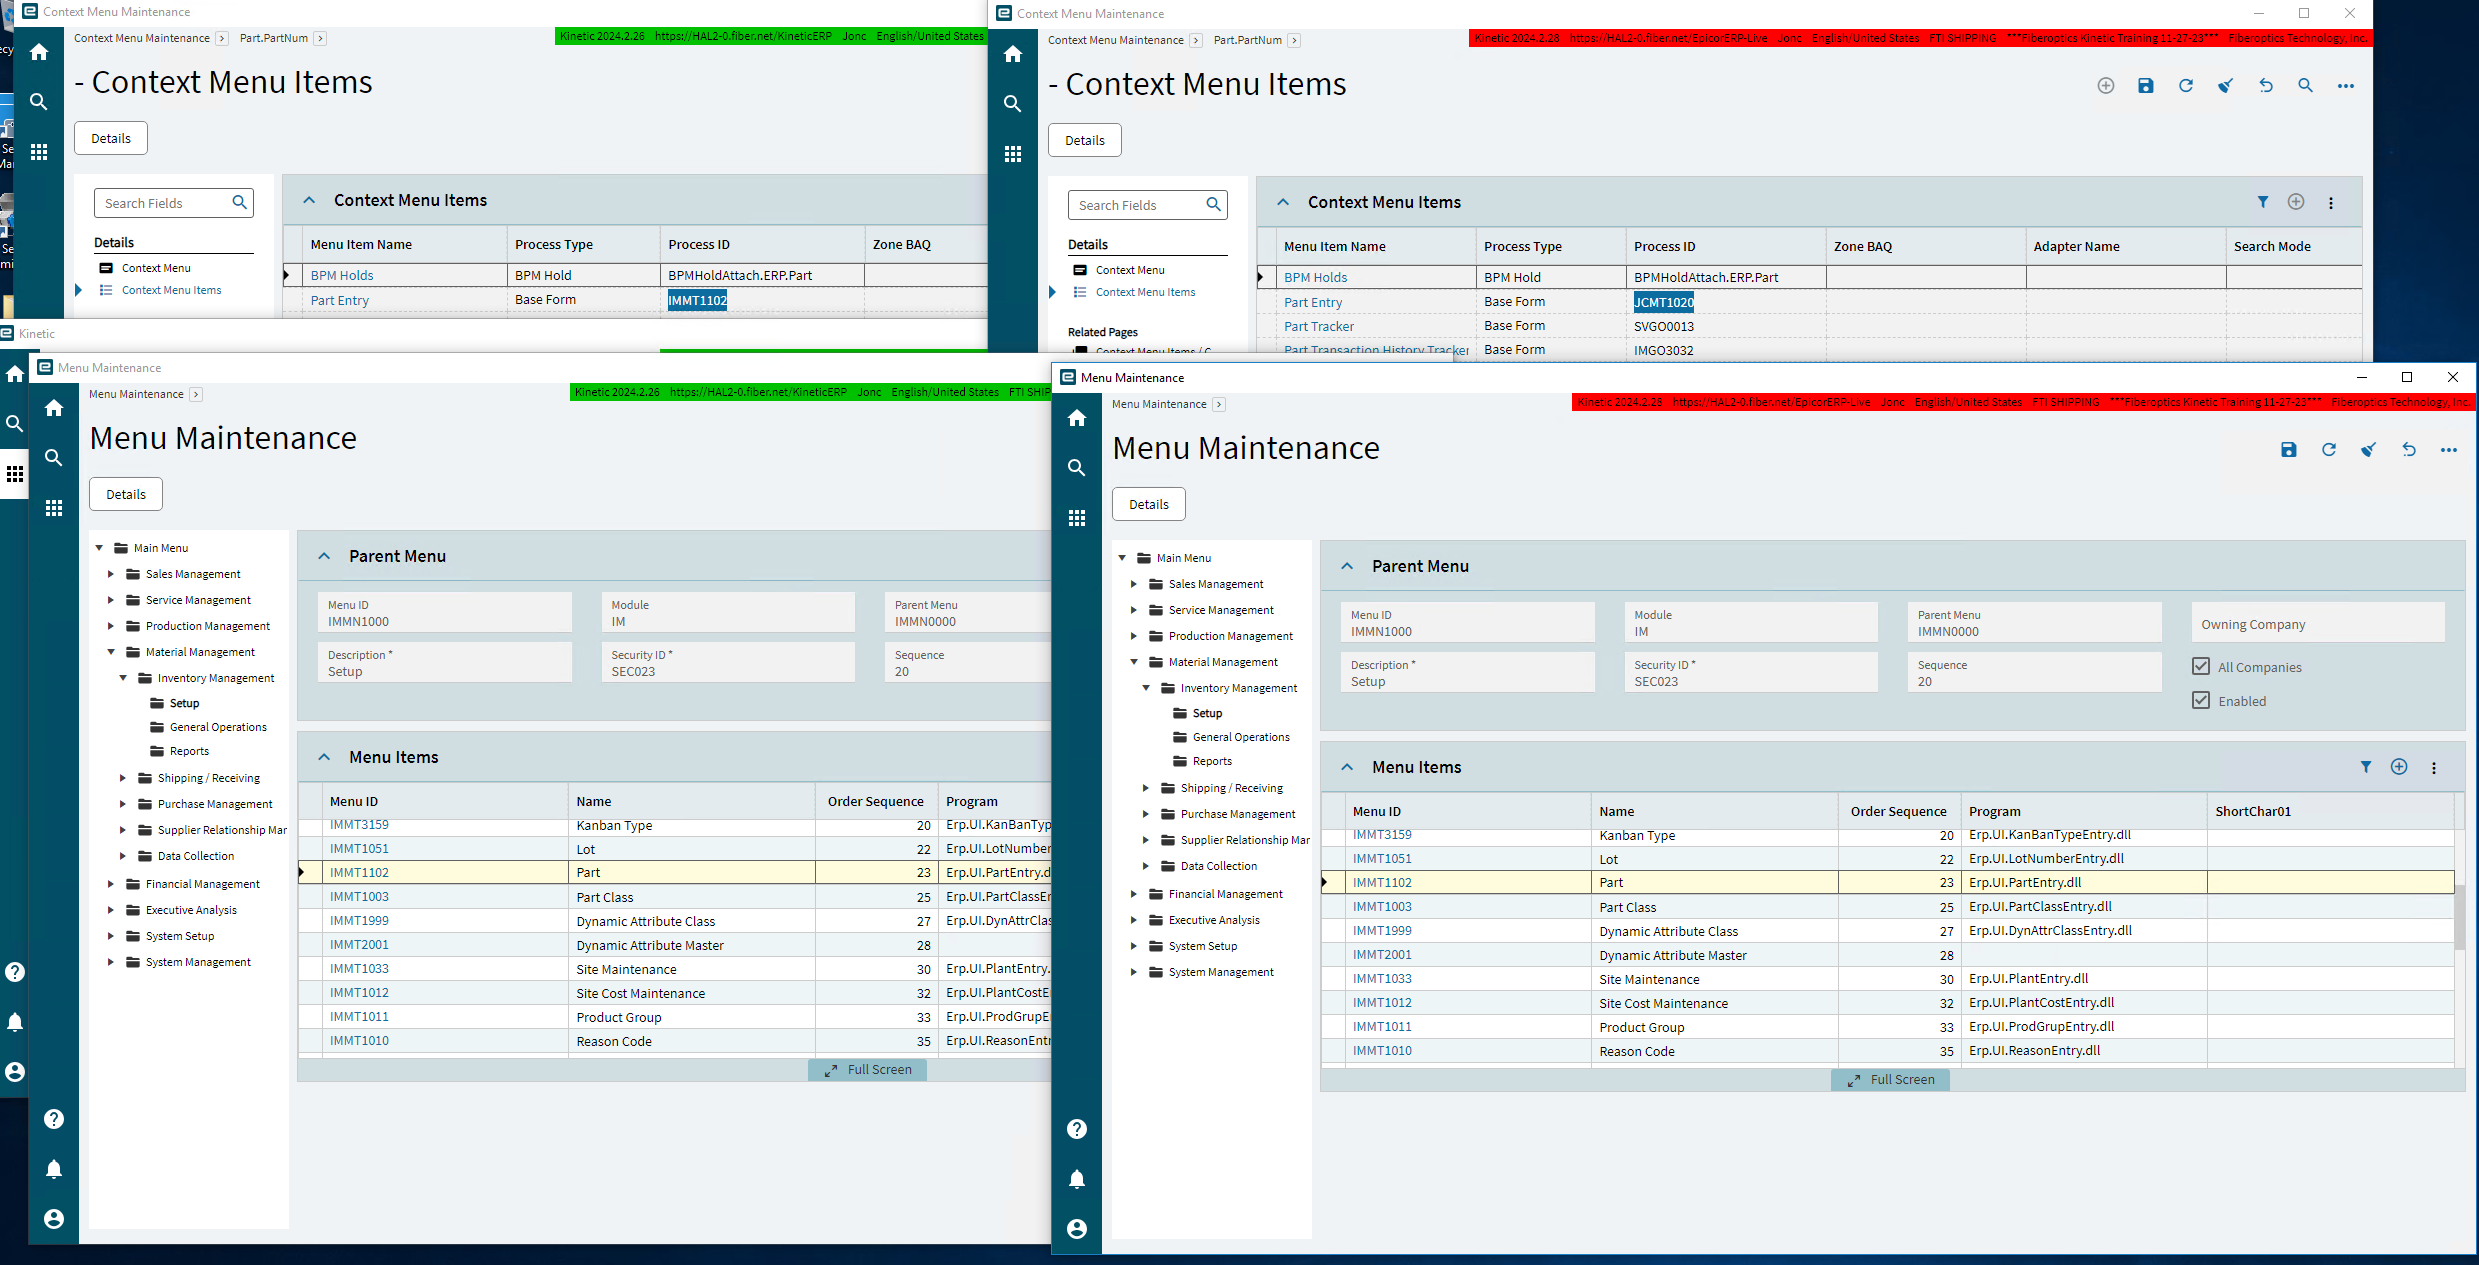Click Save icon in right Menu Maintenance toolbar

(2288, 450)
